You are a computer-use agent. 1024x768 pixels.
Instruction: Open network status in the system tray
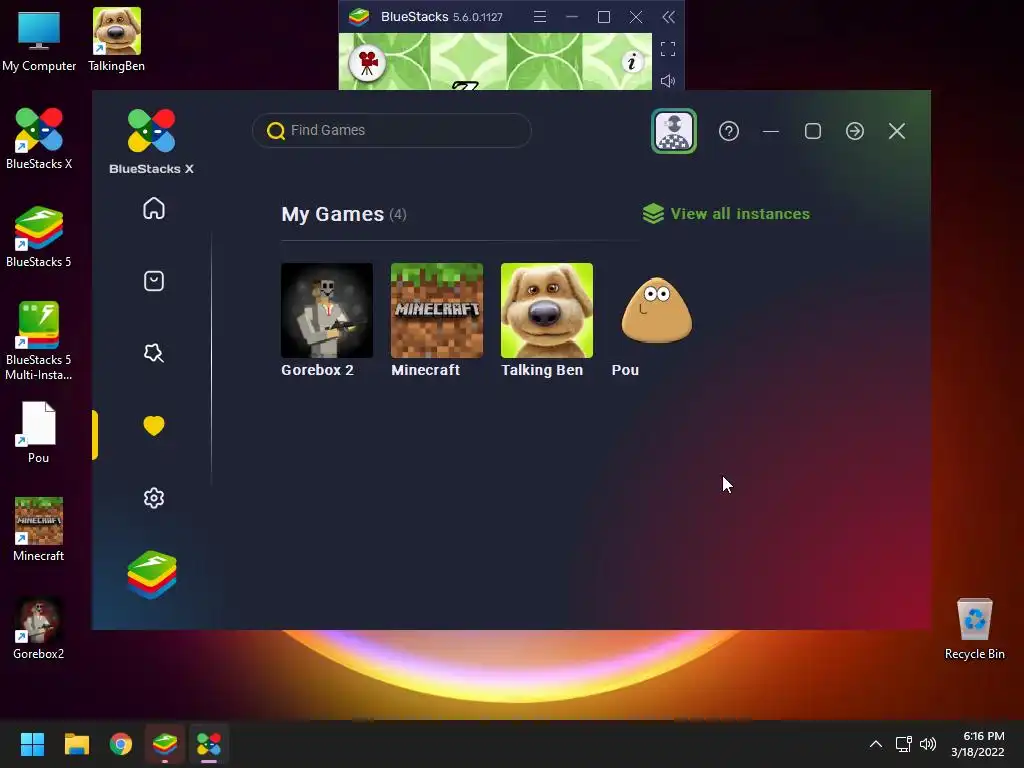click(903, 744)
